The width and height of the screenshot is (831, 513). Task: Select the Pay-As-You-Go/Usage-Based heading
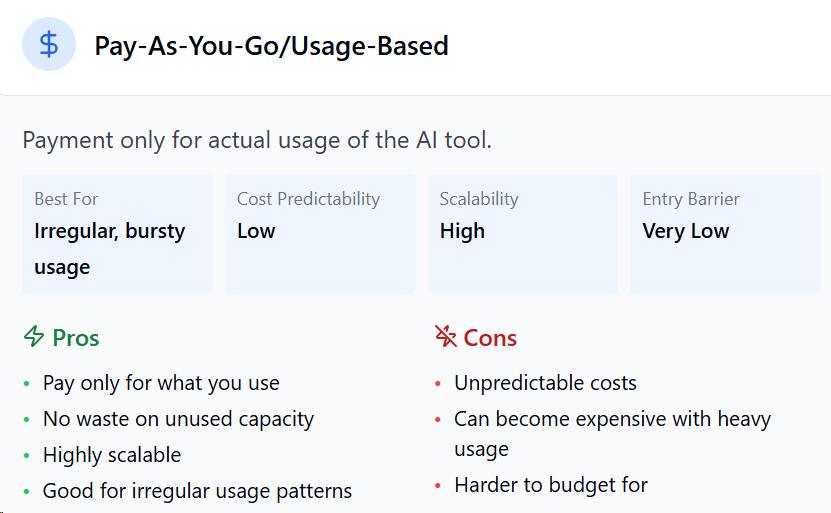point(271,46)
